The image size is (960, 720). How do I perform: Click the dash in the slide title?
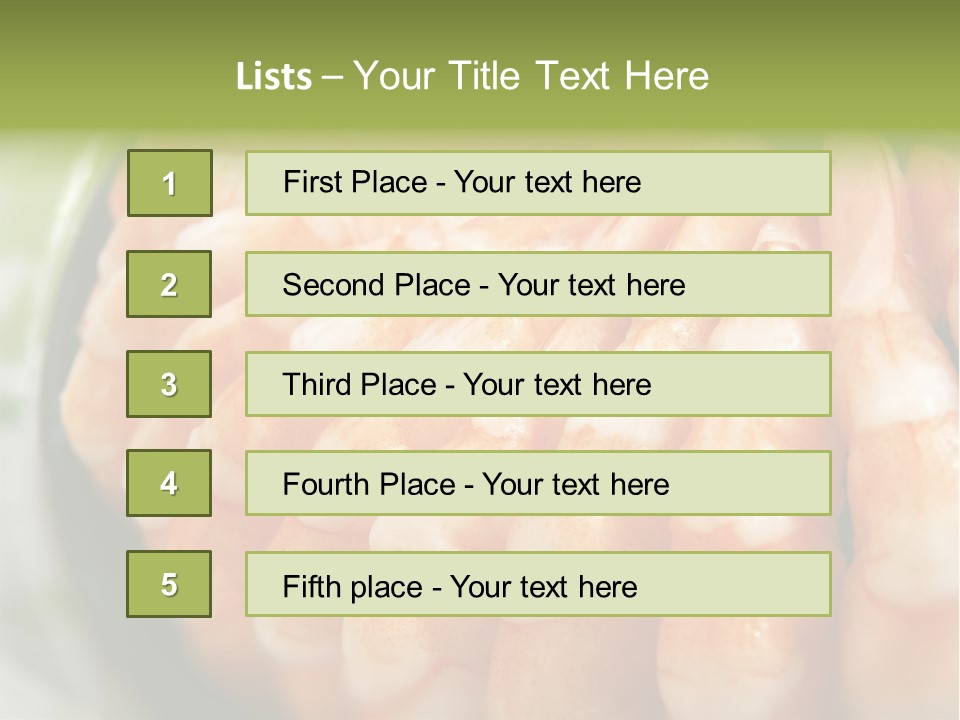(333, 76)
